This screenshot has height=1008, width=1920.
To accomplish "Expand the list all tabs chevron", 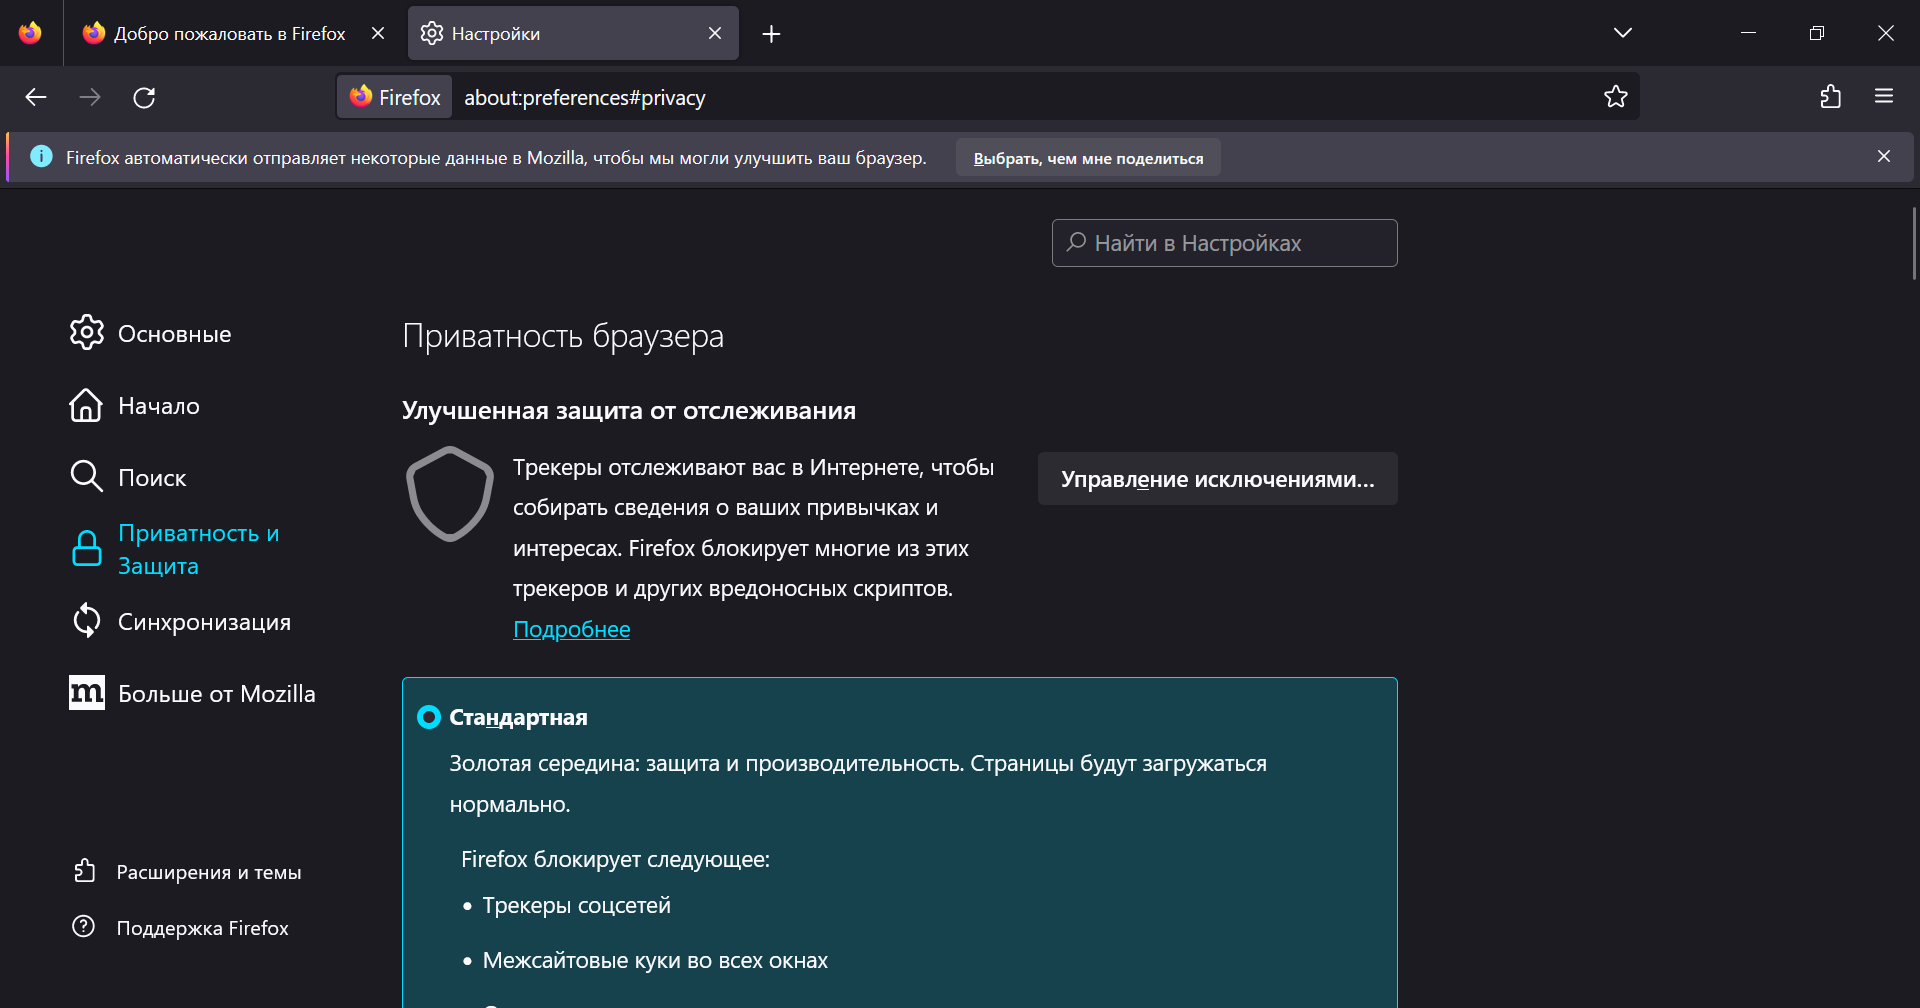I will [x=1622, y=33].
